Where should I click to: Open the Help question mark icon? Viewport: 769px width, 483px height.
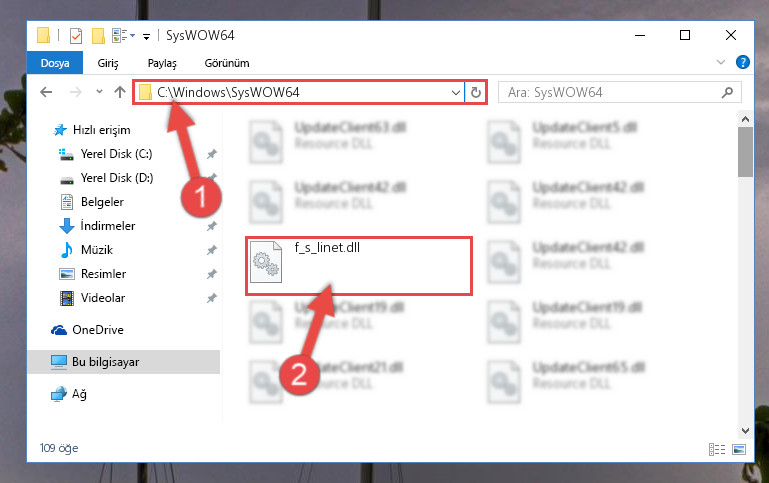(743, 62)
